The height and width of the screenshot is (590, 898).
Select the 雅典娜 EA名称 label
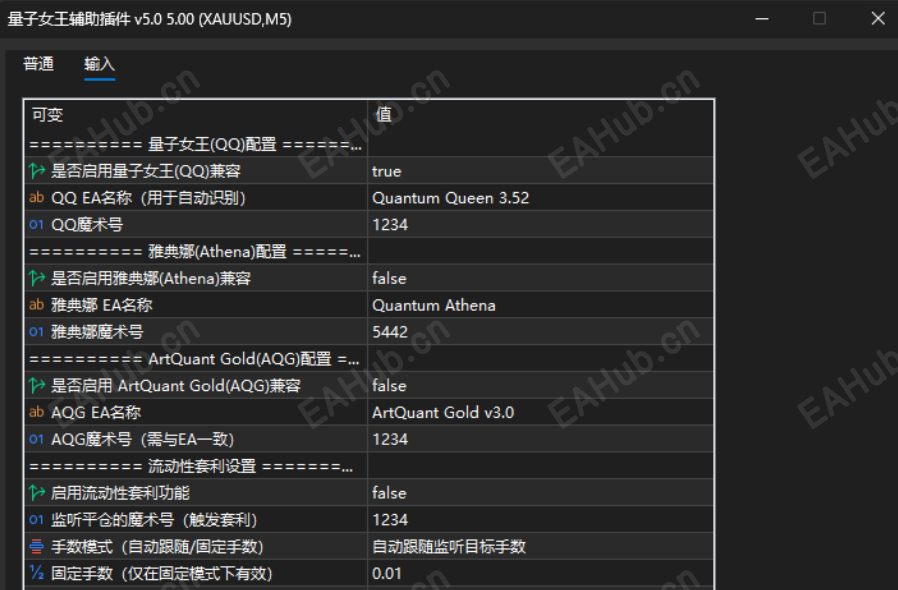(102, 305)
